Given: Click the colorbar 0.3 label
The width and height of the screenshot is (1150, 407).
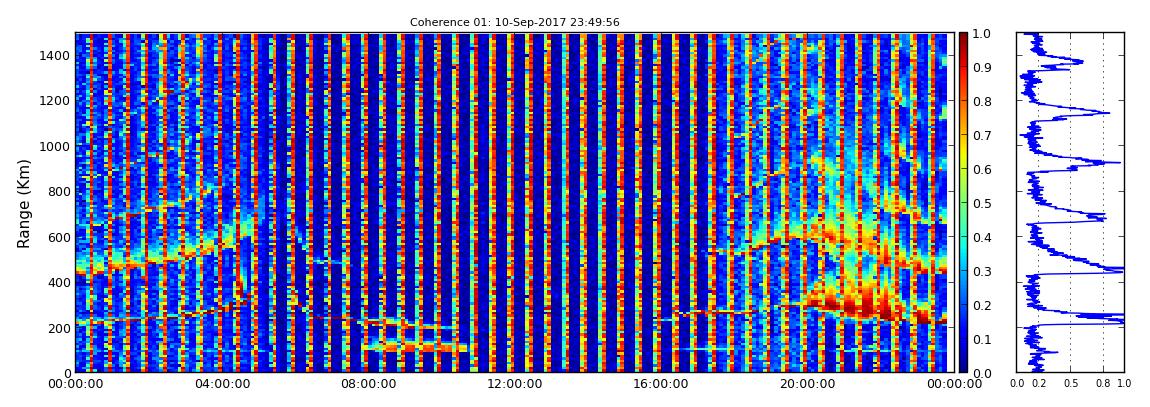Looking at the screenshot, I should tap(981, 271).
